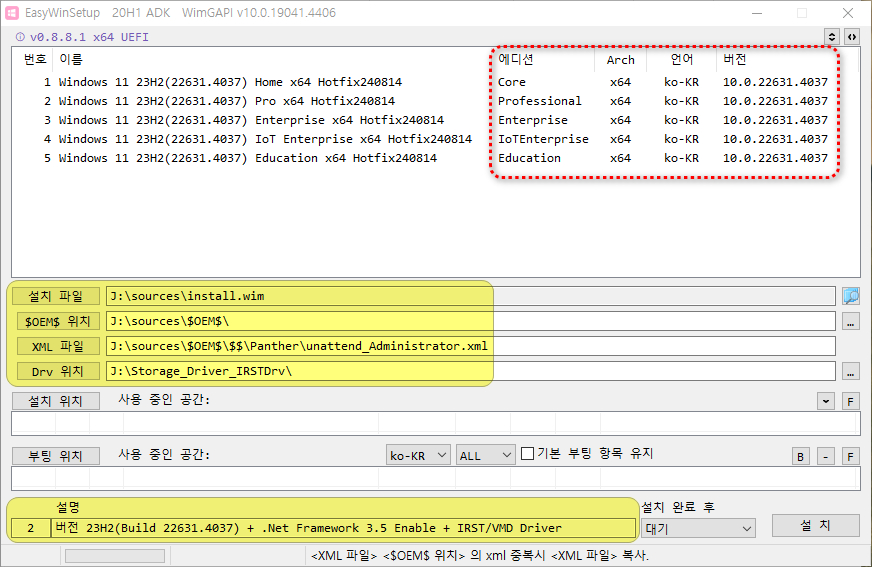
Task: Browse for $OEM$ location with ellipsis button
Action: pos(851,321)
